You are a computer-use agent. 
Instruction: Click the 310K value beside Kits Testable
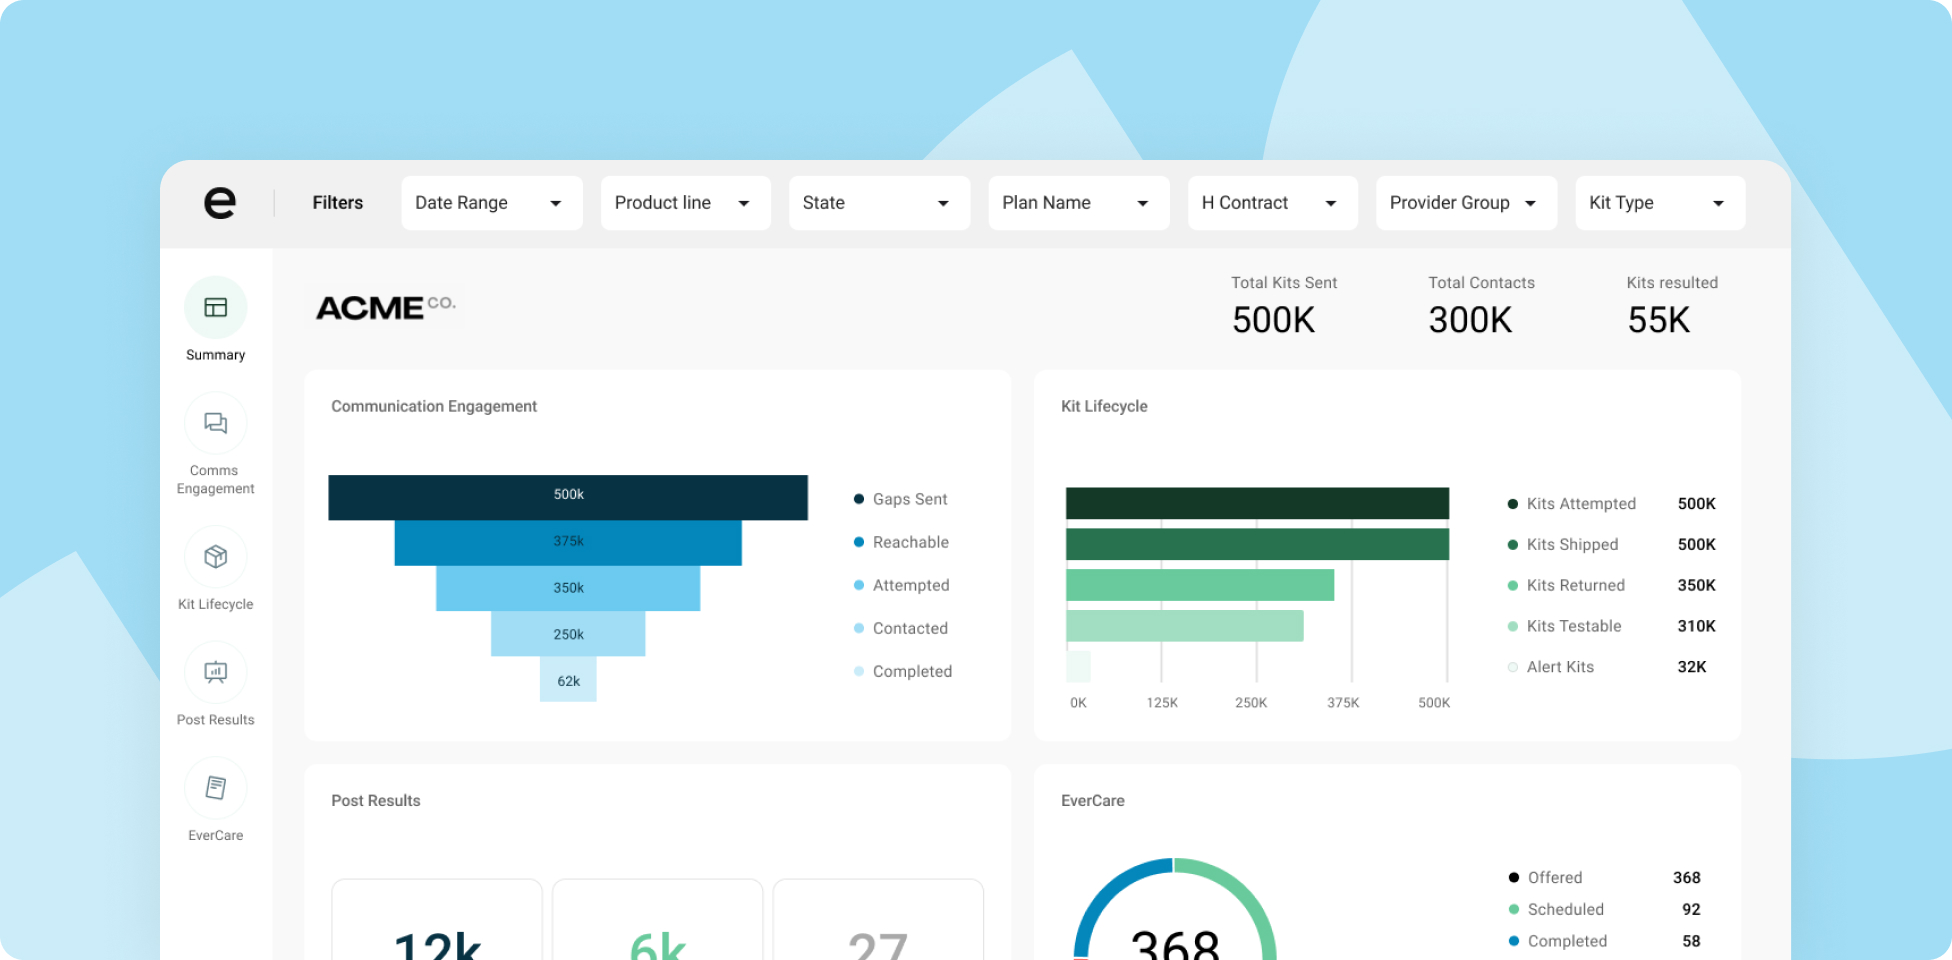[1696, 626]
